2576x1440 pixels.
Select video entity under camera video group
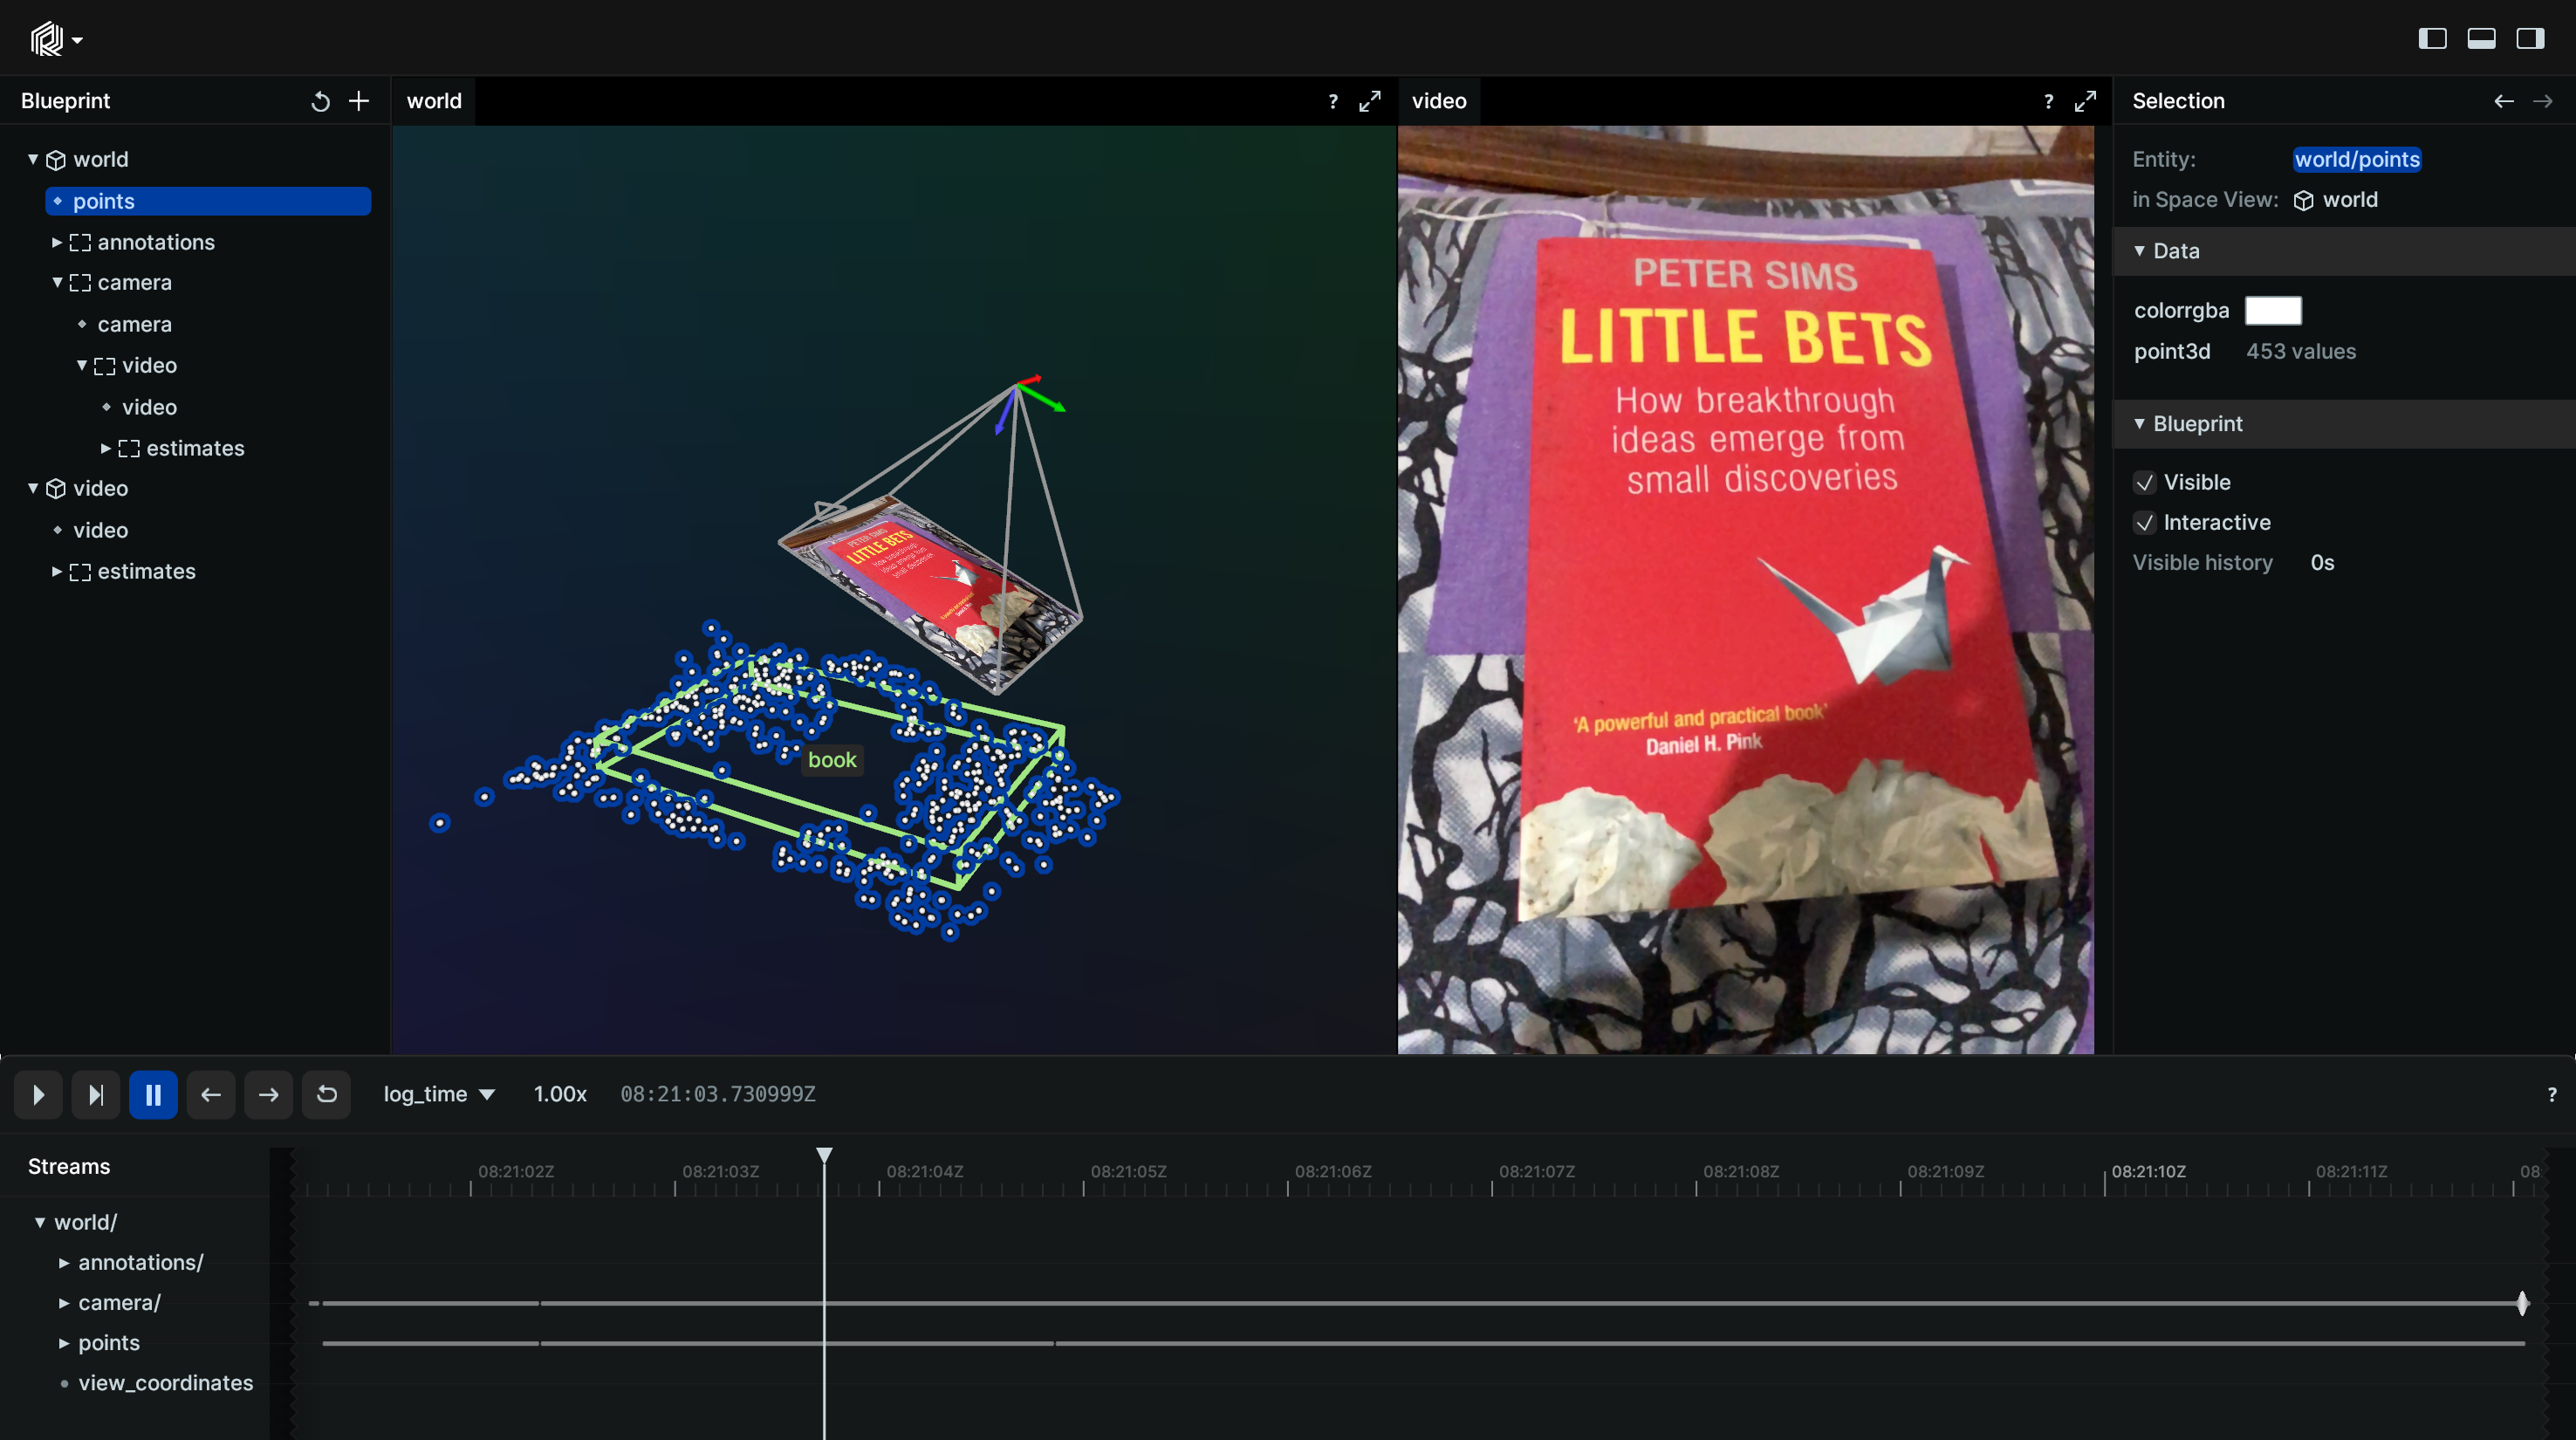pos(149,407)
